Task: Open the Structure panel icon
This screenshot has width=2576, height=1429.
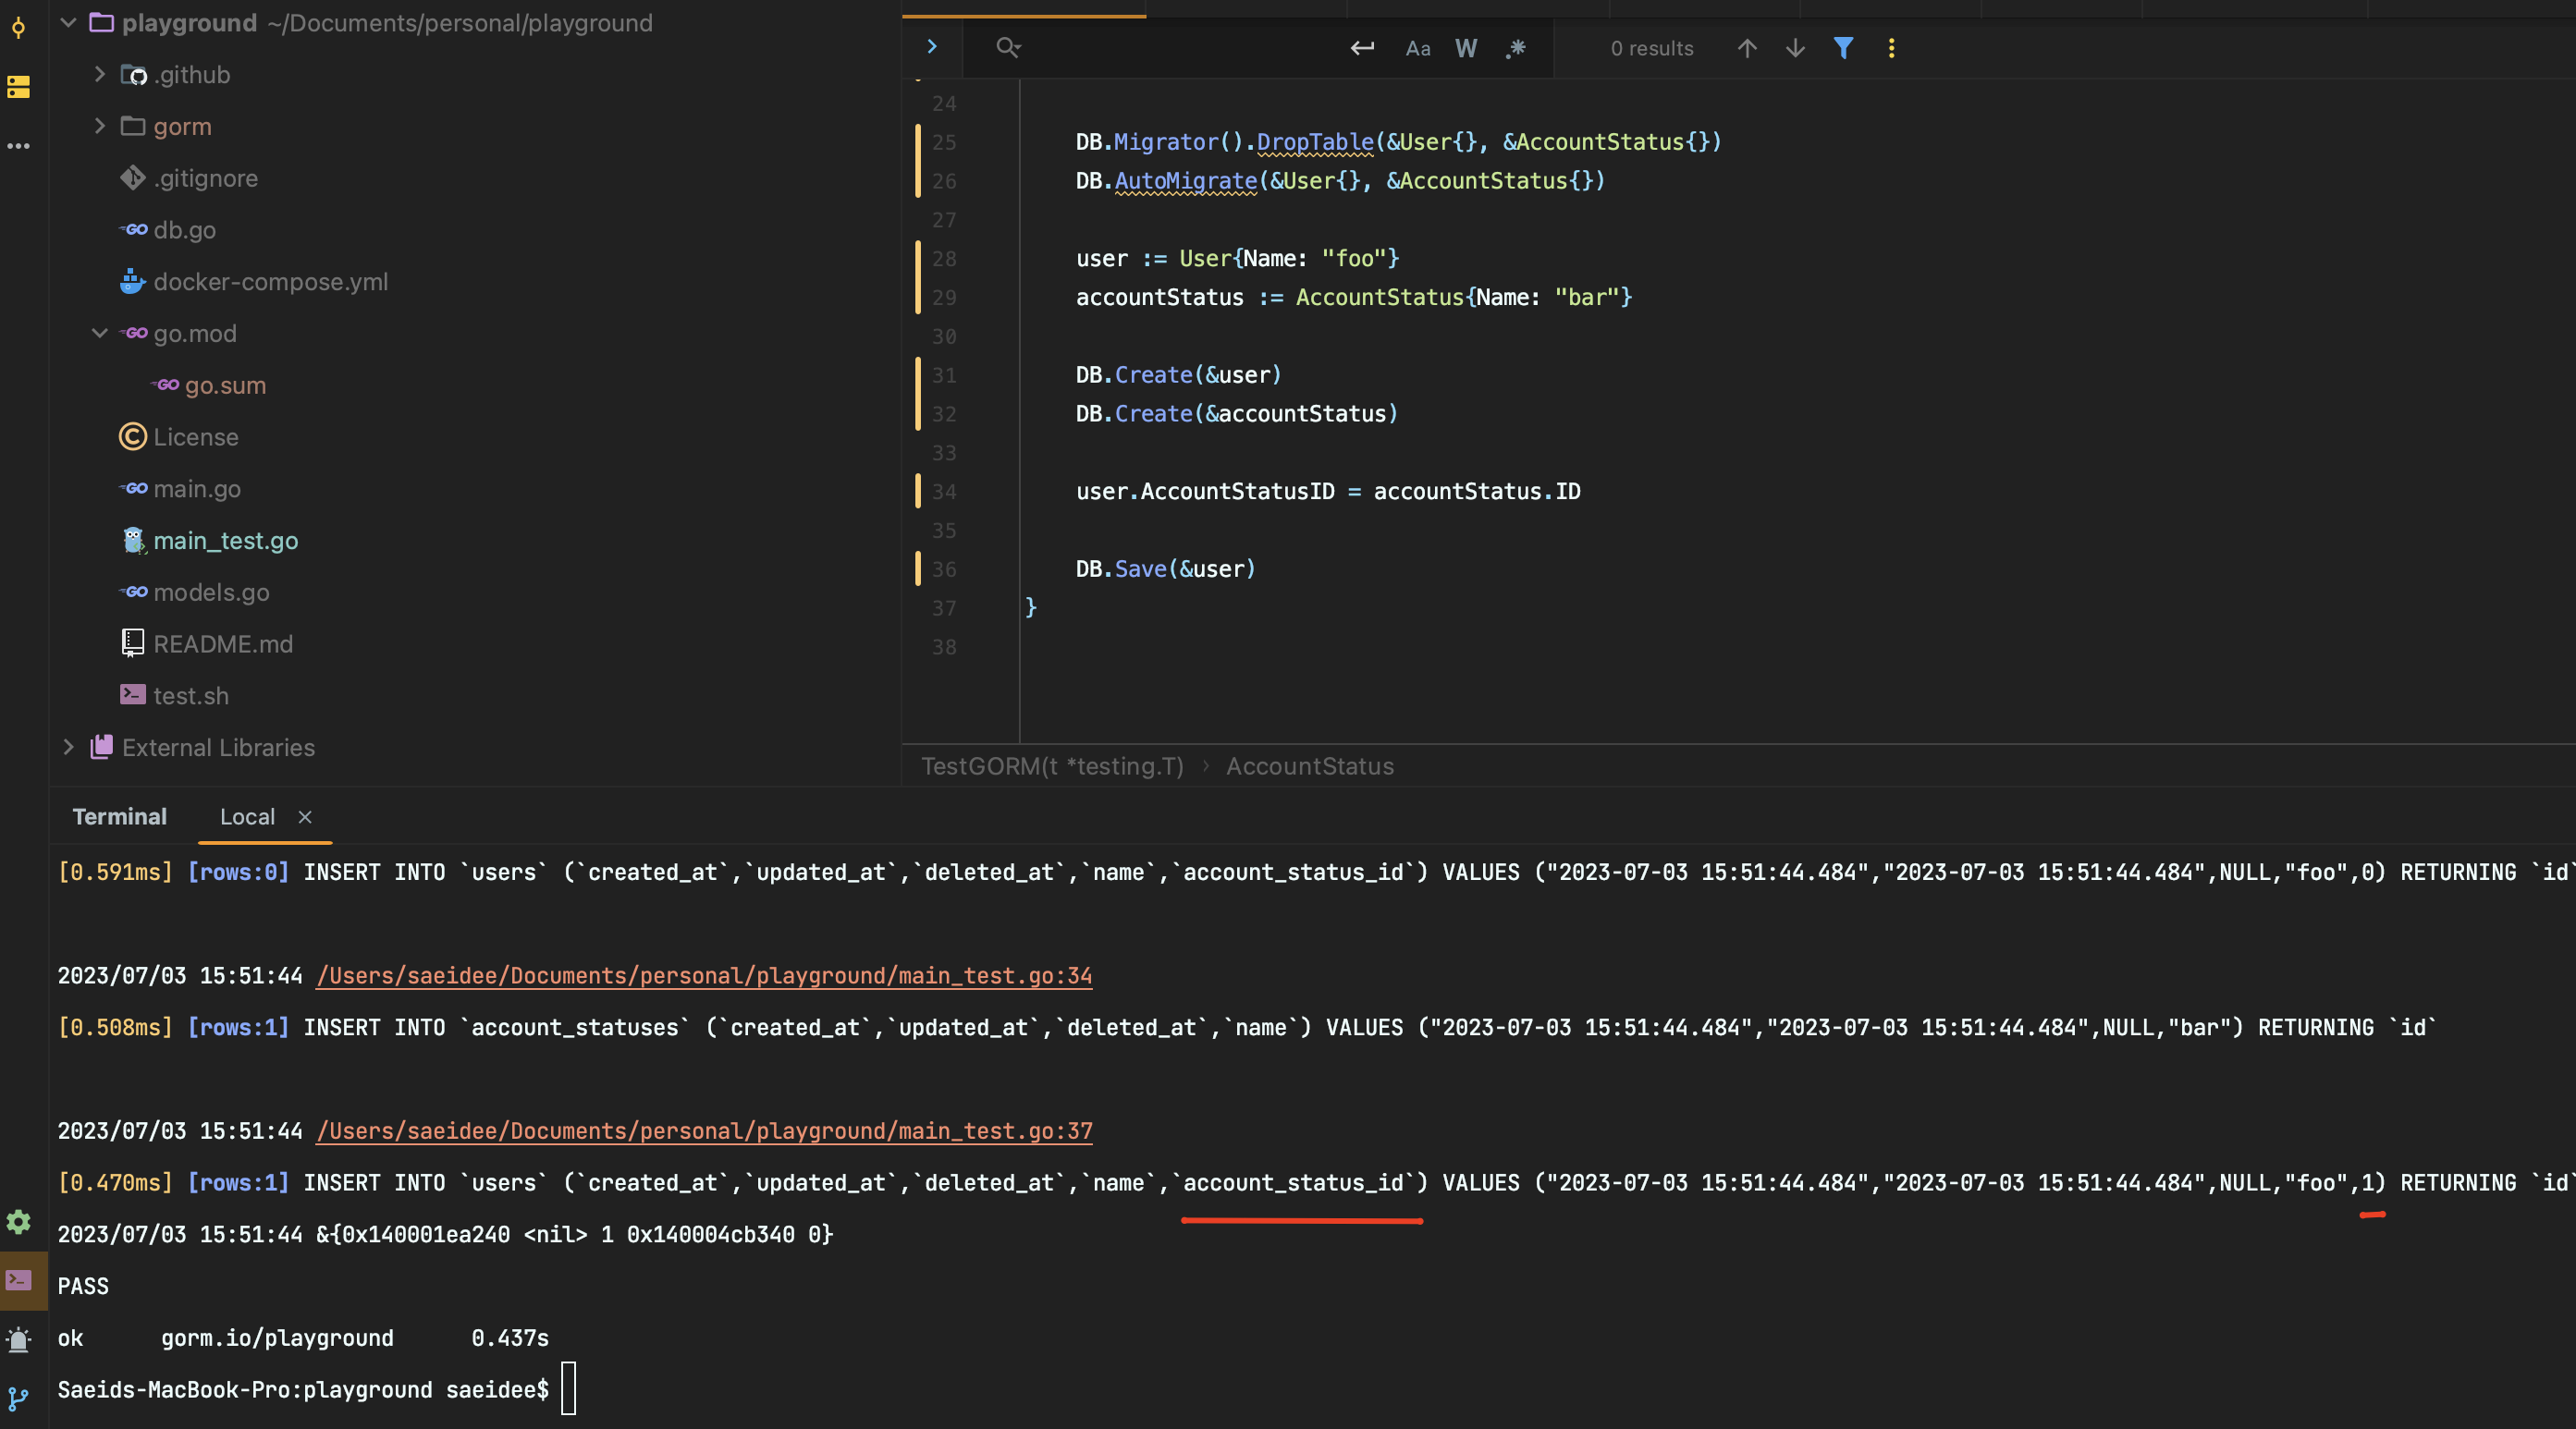Action: (x=18, y=88)
